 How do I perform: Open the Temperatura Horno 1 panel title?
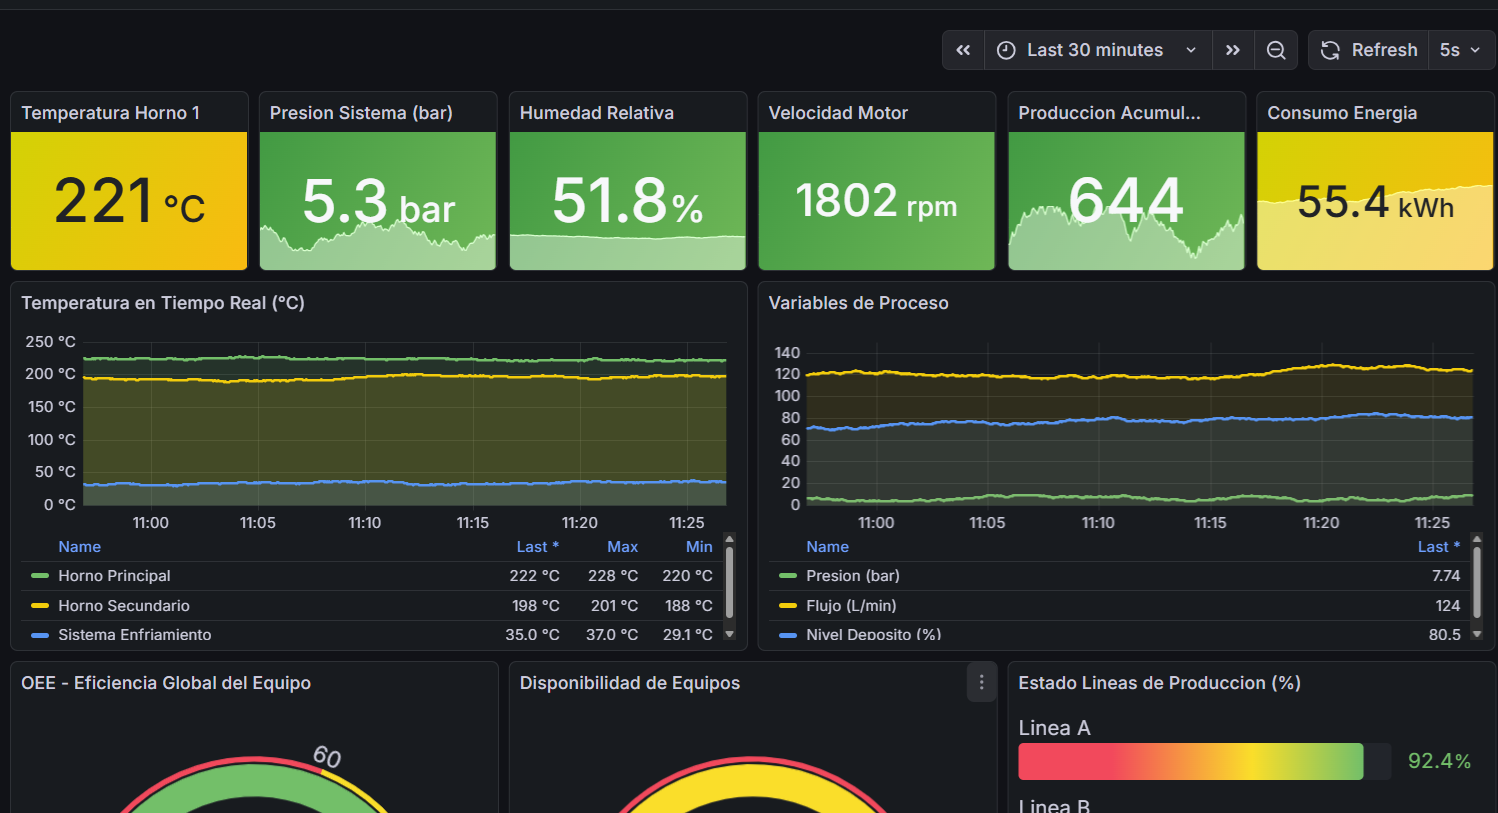pos(111,113)
